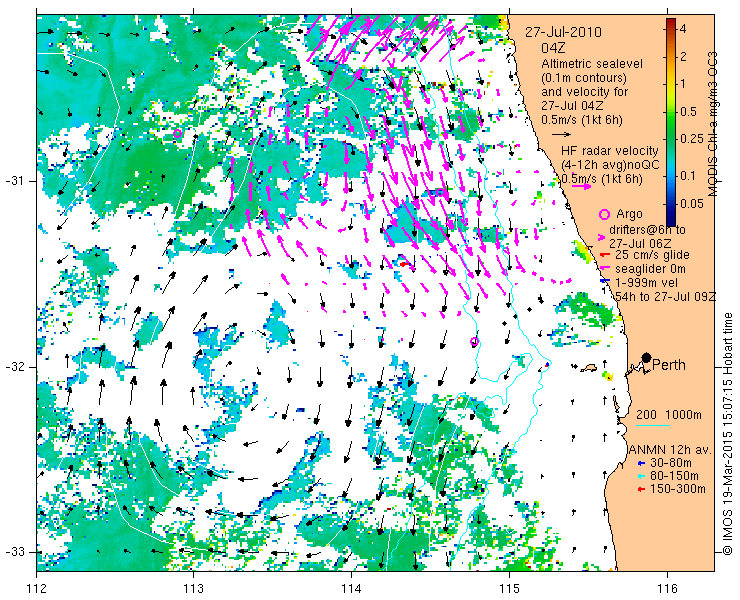Click the drifters@6h legend label
This screenshot has width=740, height=600.
[x=648, y=230]
